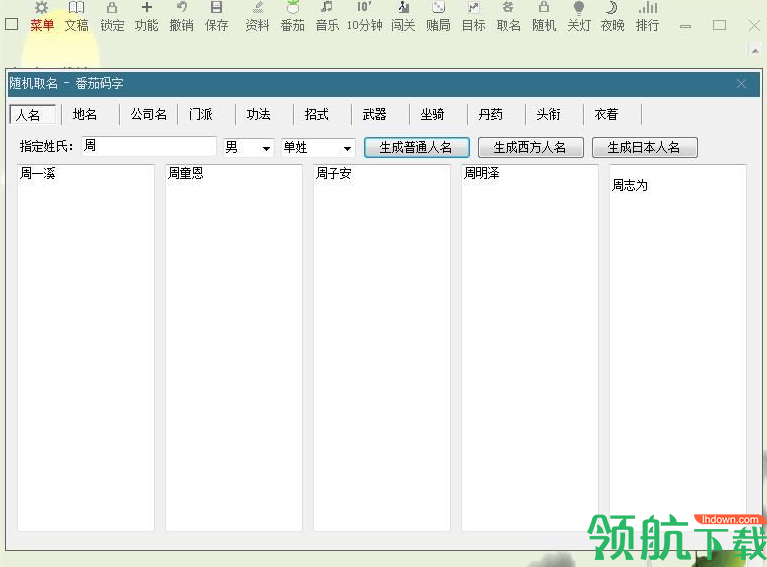Switch to the 地名 tab
Image resolution: width=767 pixels, height=567 pixels.
click(x=85, y=114)
